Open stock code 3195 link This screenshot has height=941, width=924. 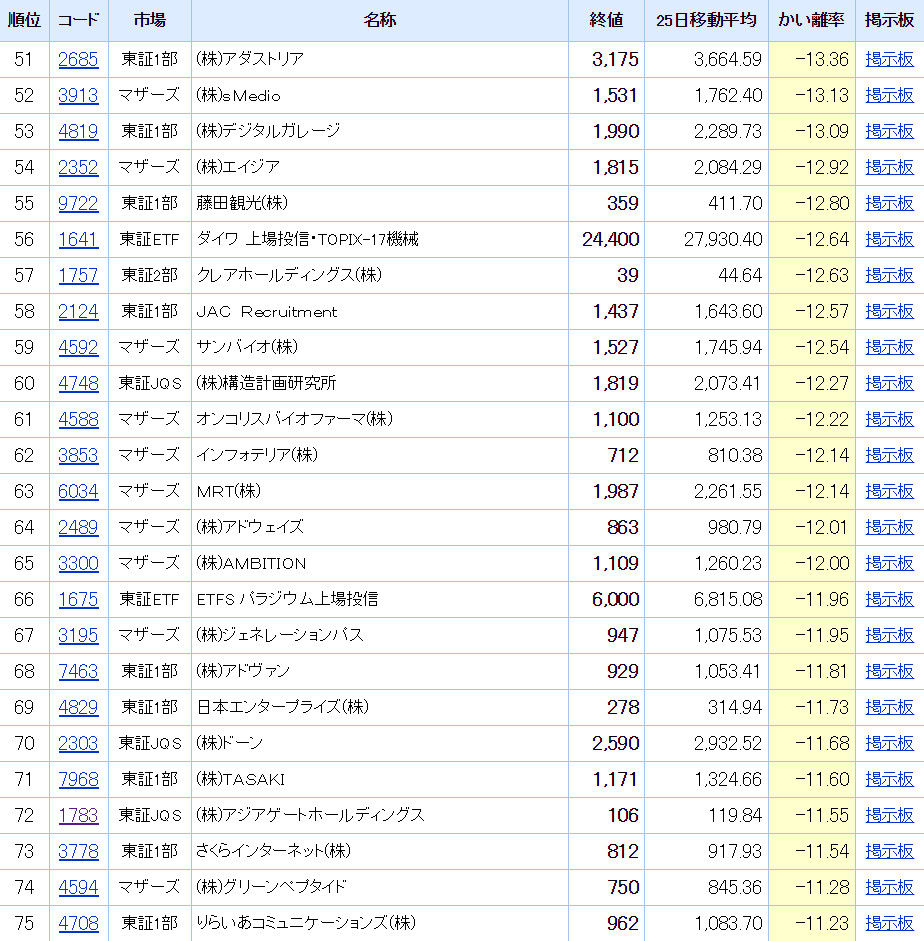click(78, 636)
